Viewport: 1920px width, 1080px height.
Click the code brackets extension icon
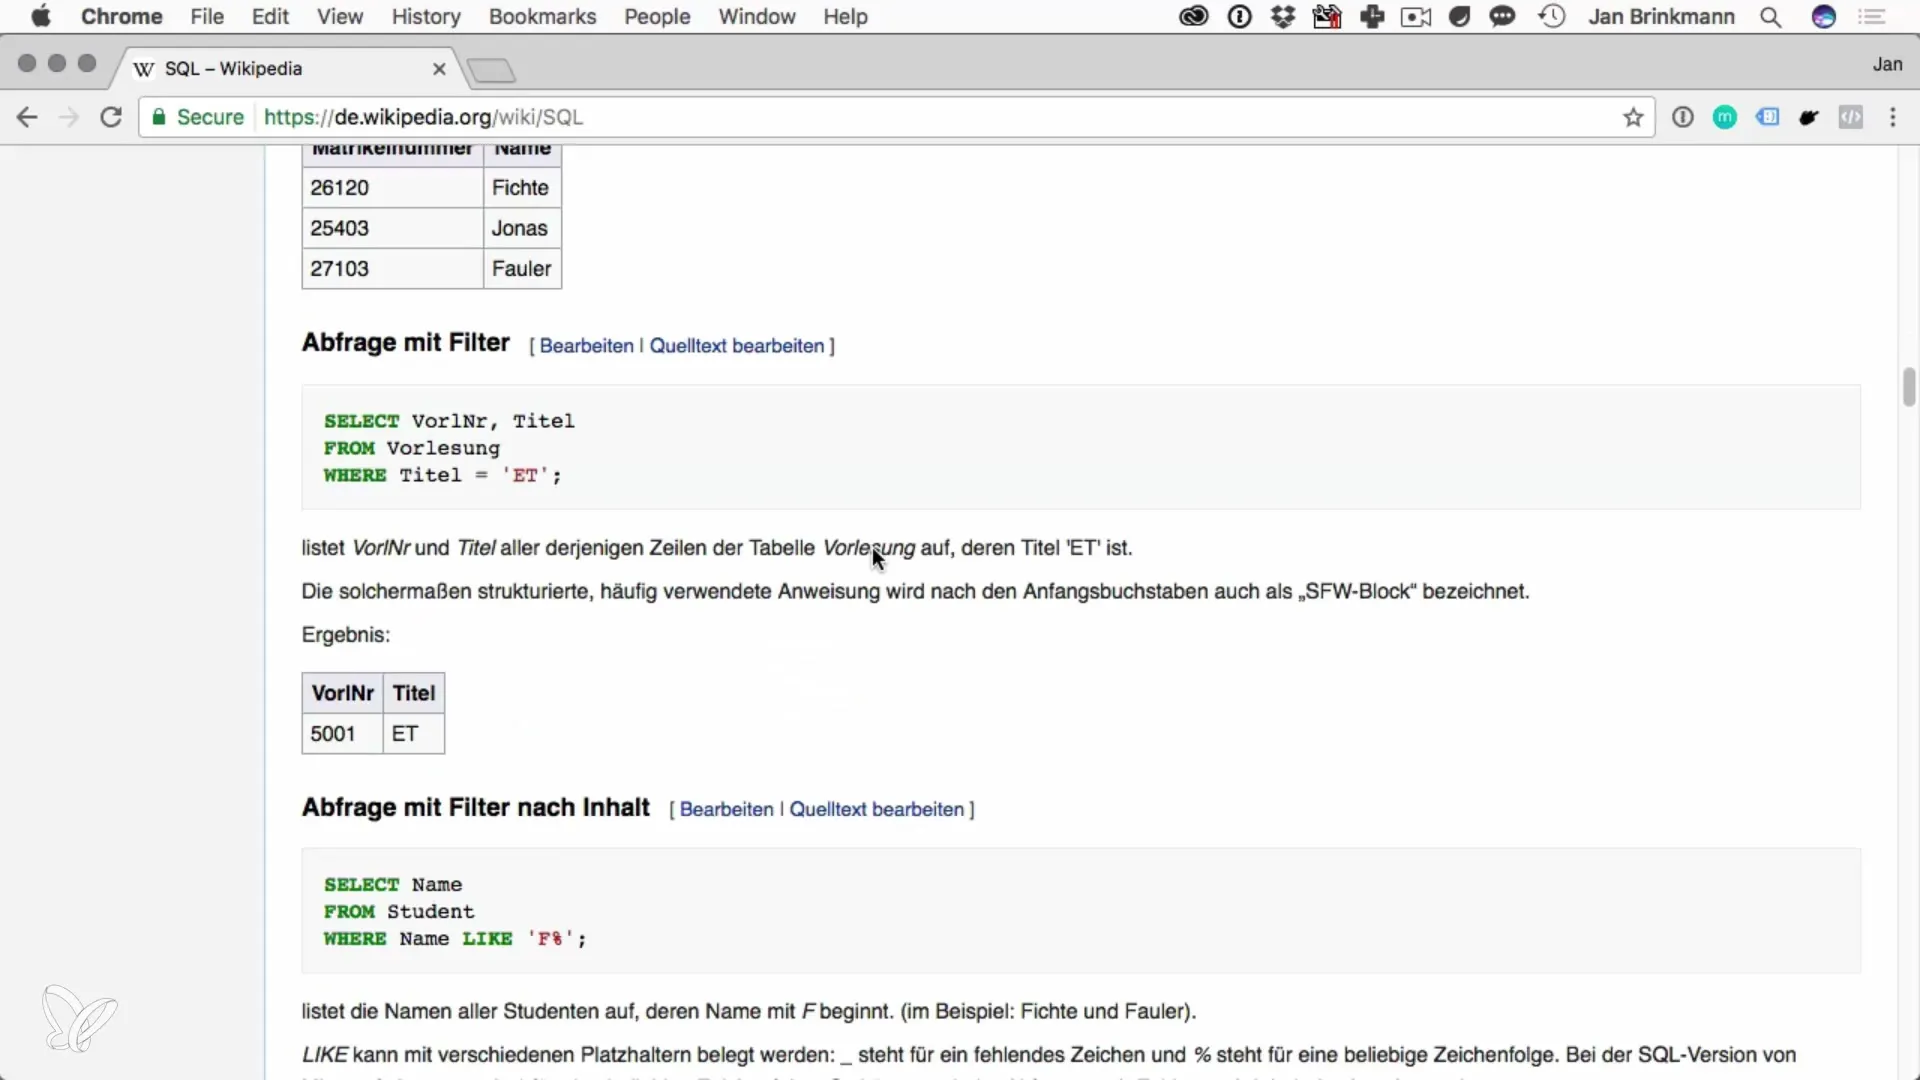point(1851,117)
